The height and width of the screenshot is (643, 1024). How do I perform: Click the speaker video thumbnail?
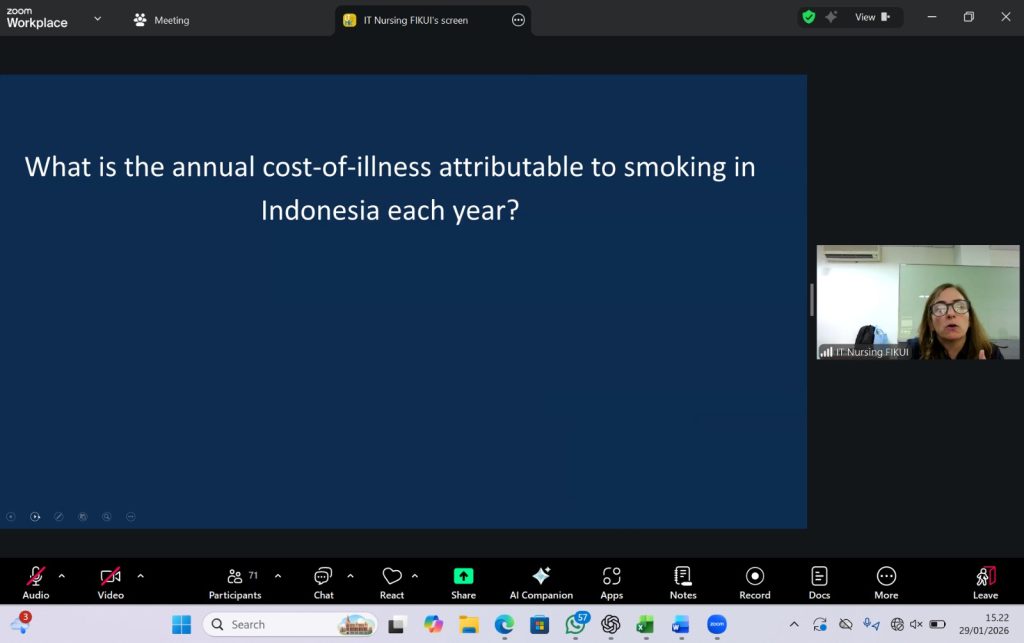917,302
